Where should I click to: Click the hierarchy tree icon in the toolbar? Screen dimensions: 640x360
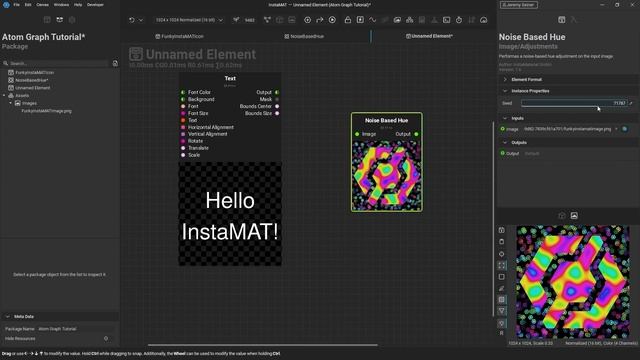coord(409,20)
